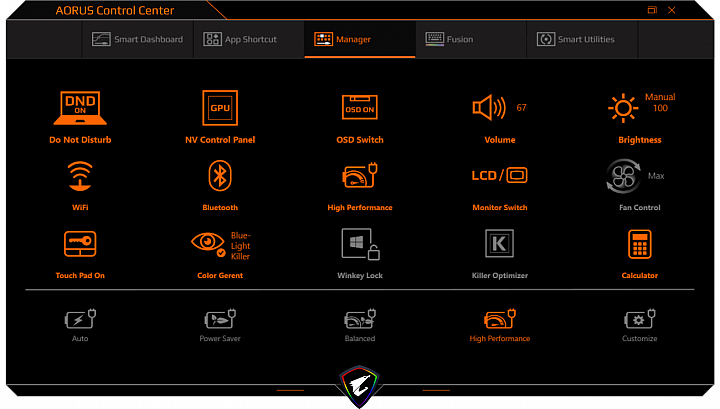Click the Brightness sun icon
Image resolution: width=720 pixels, height=409 pixels.
[x=623, y=108]
